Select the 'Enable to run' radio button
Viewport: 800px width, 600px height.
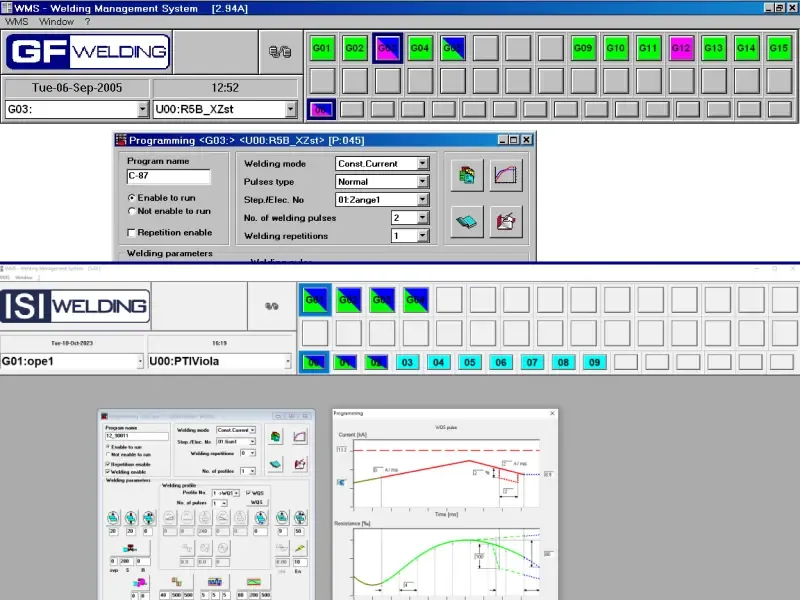pos(132,198)
